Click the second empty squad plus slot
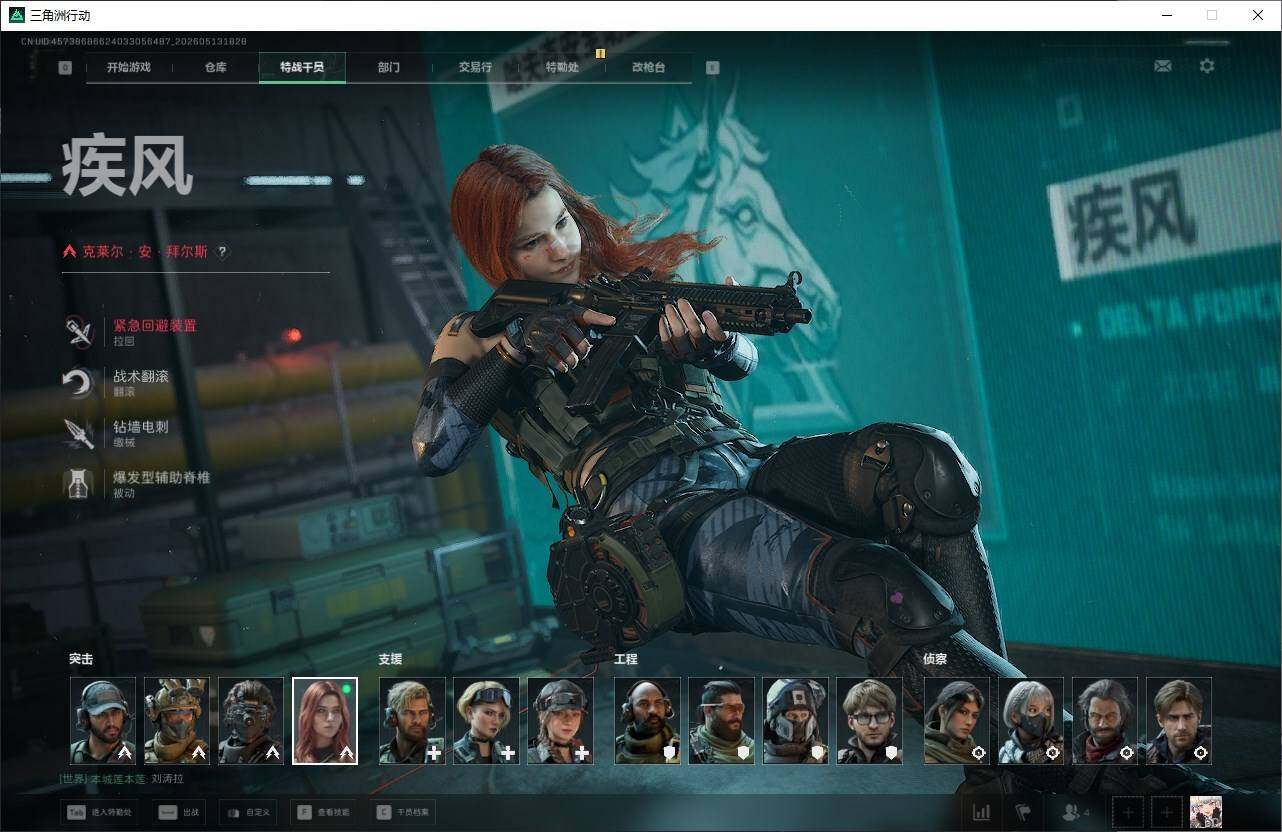This screenshot has width=1282, height=832. 1166,812
